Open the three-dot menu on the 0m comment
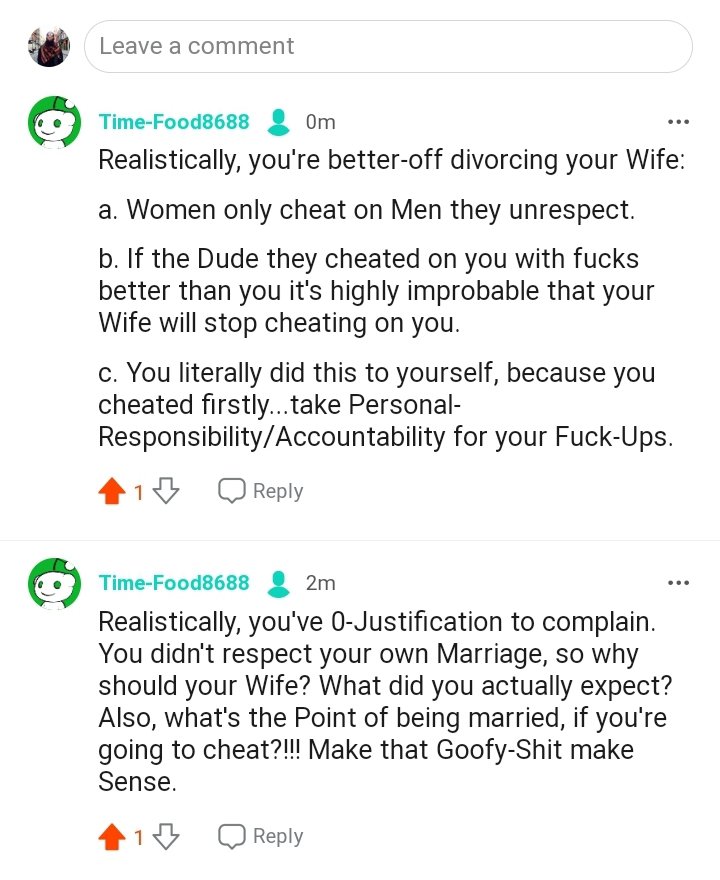The height and width of the screenshot is (880, 720). pos(678,122)
